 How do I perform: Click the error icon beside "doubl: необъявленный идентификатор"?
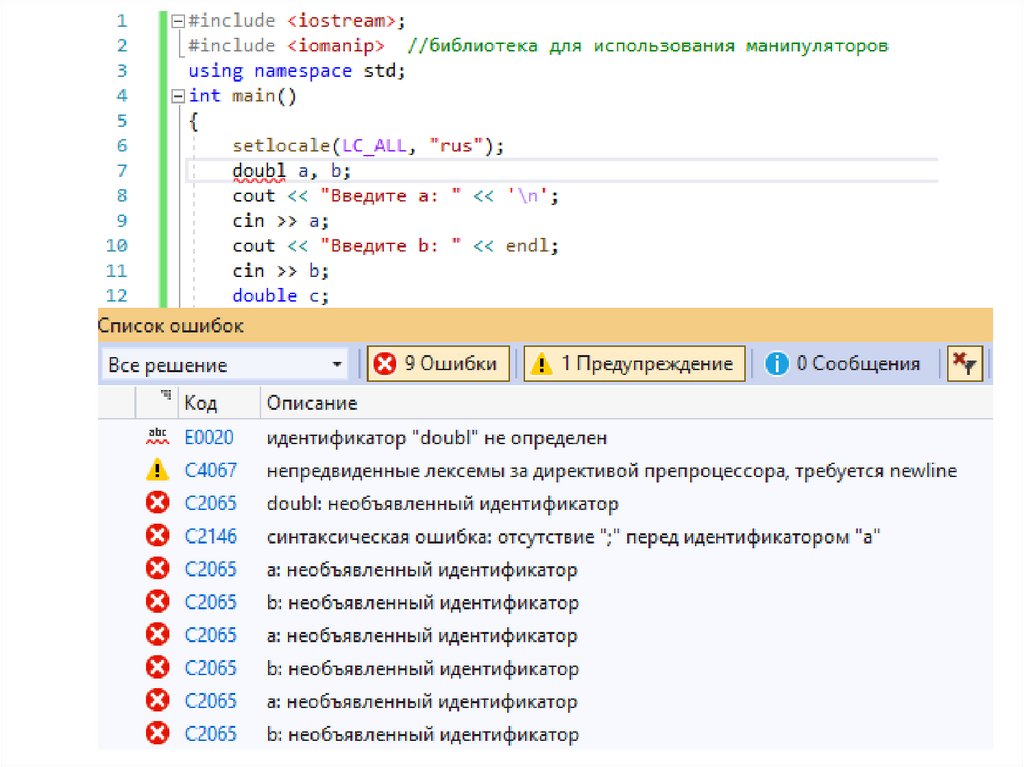pos(157,503)
